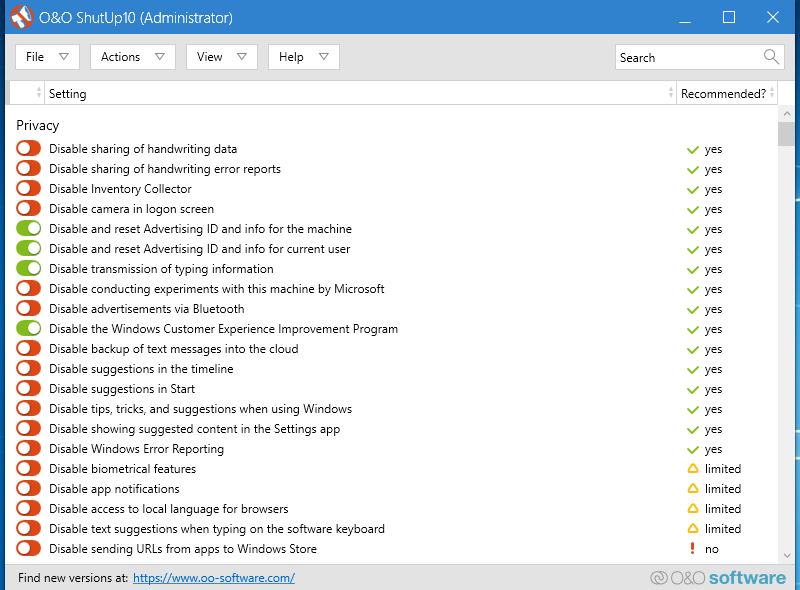Toggle Disable suggestions in Start
The image size is (800, 590).
pos(28,388)
